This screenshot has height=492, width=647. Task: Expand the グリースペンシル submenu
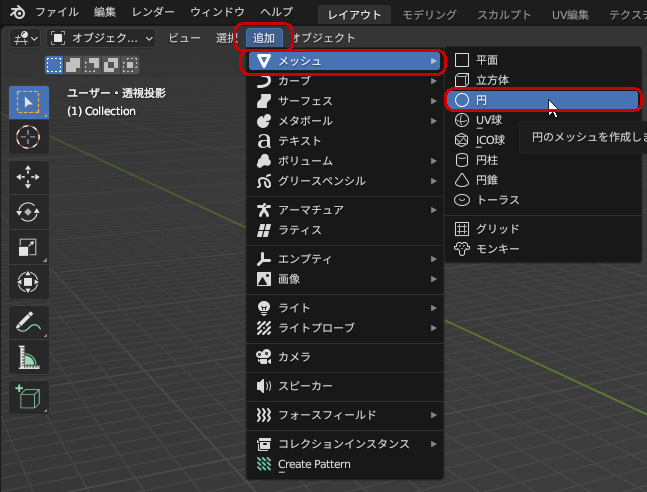(345, 181)
